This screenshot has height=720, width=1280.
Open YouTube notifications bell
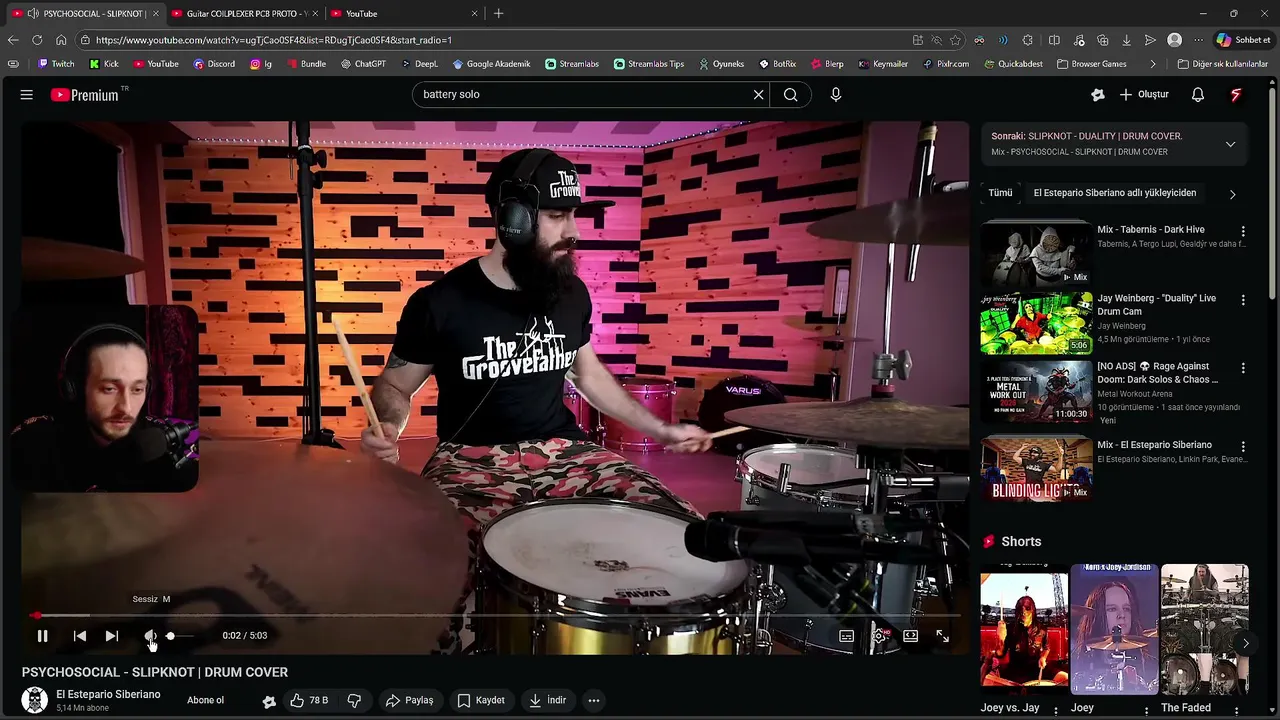click(1198, 95)
